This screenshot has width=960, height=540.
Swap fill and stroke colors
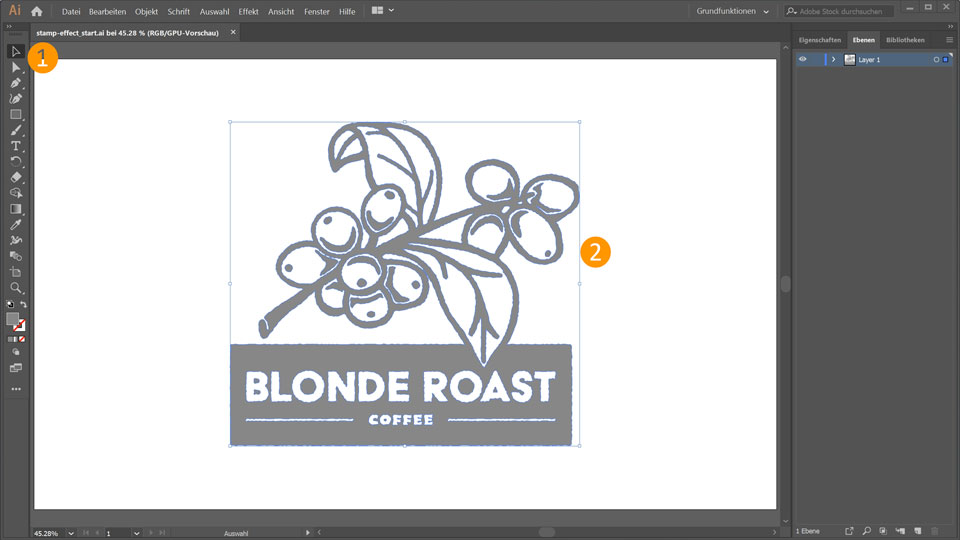pyautogui.click(x=23, y=304)
